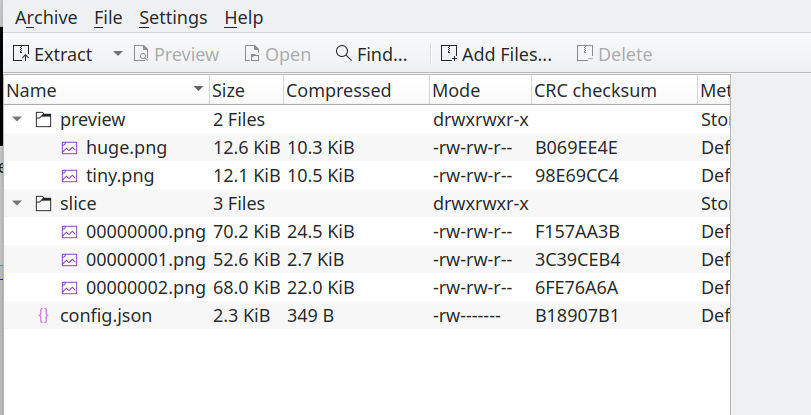This screenshot has width=811, height=415.
Task: Click the 00000001.png image file icon
Action: pyautogui.click(x=69, y=260)
